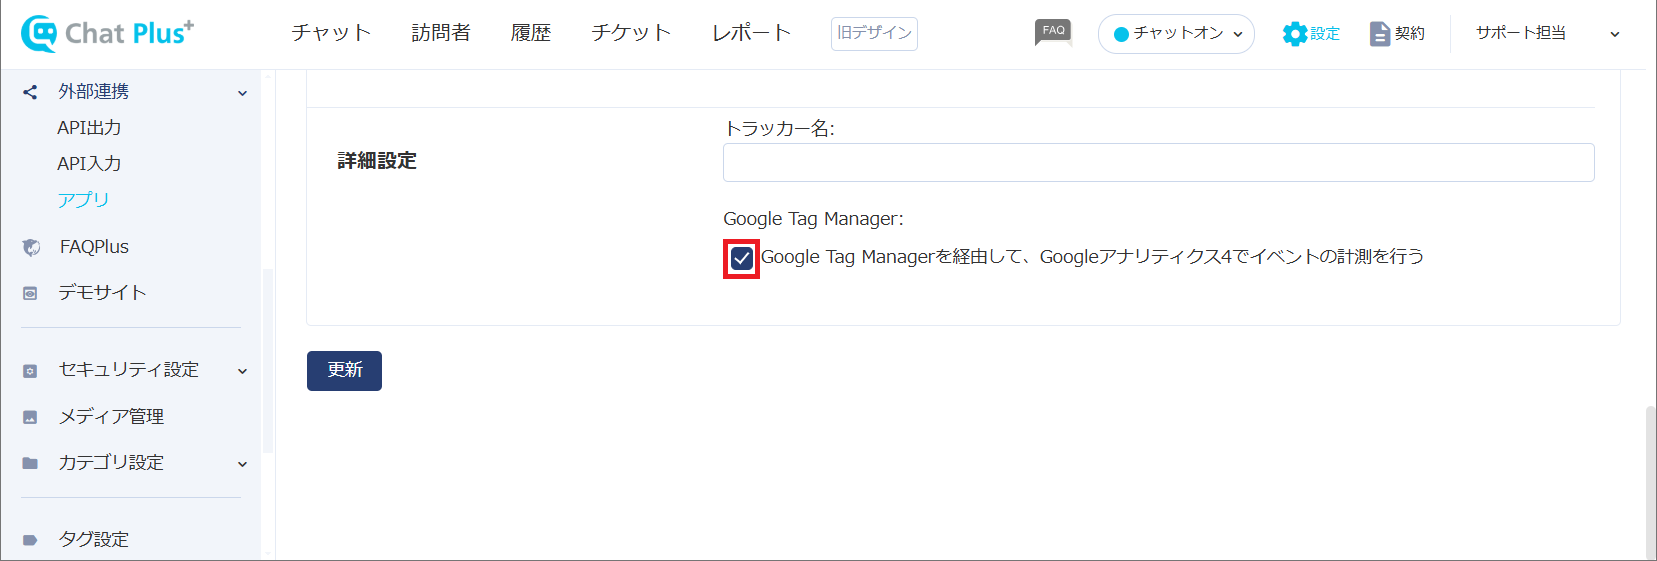Open メディア管理 in the sidebar
This screenshot has height=561, width=1657.
point(111,417)
